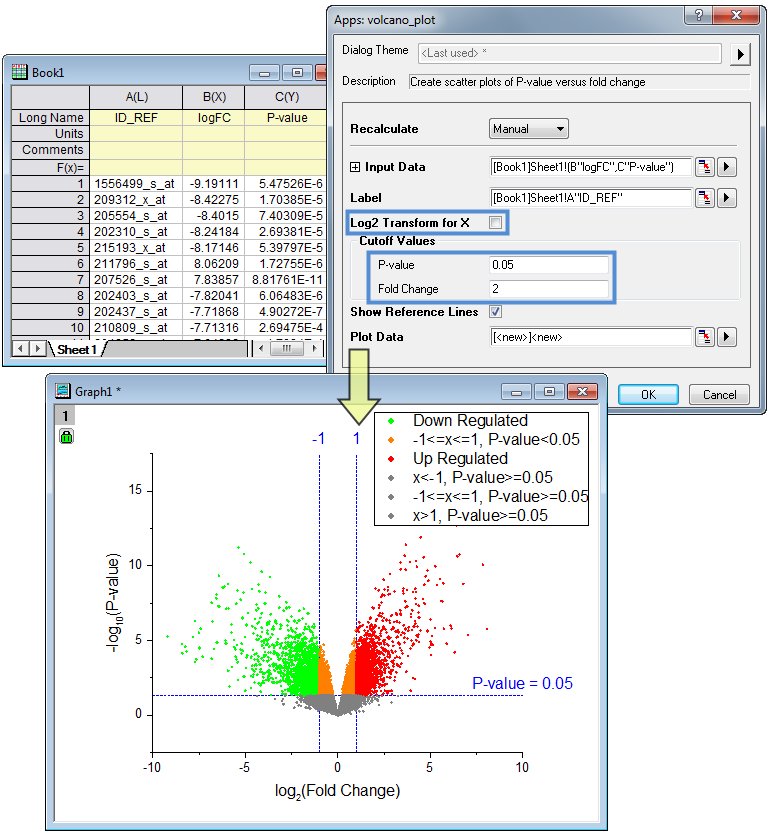Click cell 210809_s_at

point(136,328)
